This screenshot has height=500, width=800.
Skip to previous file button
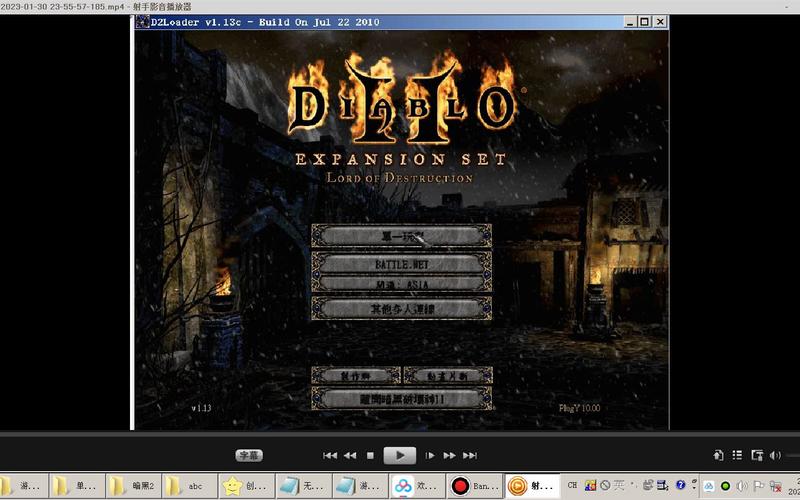coord(330,456)
